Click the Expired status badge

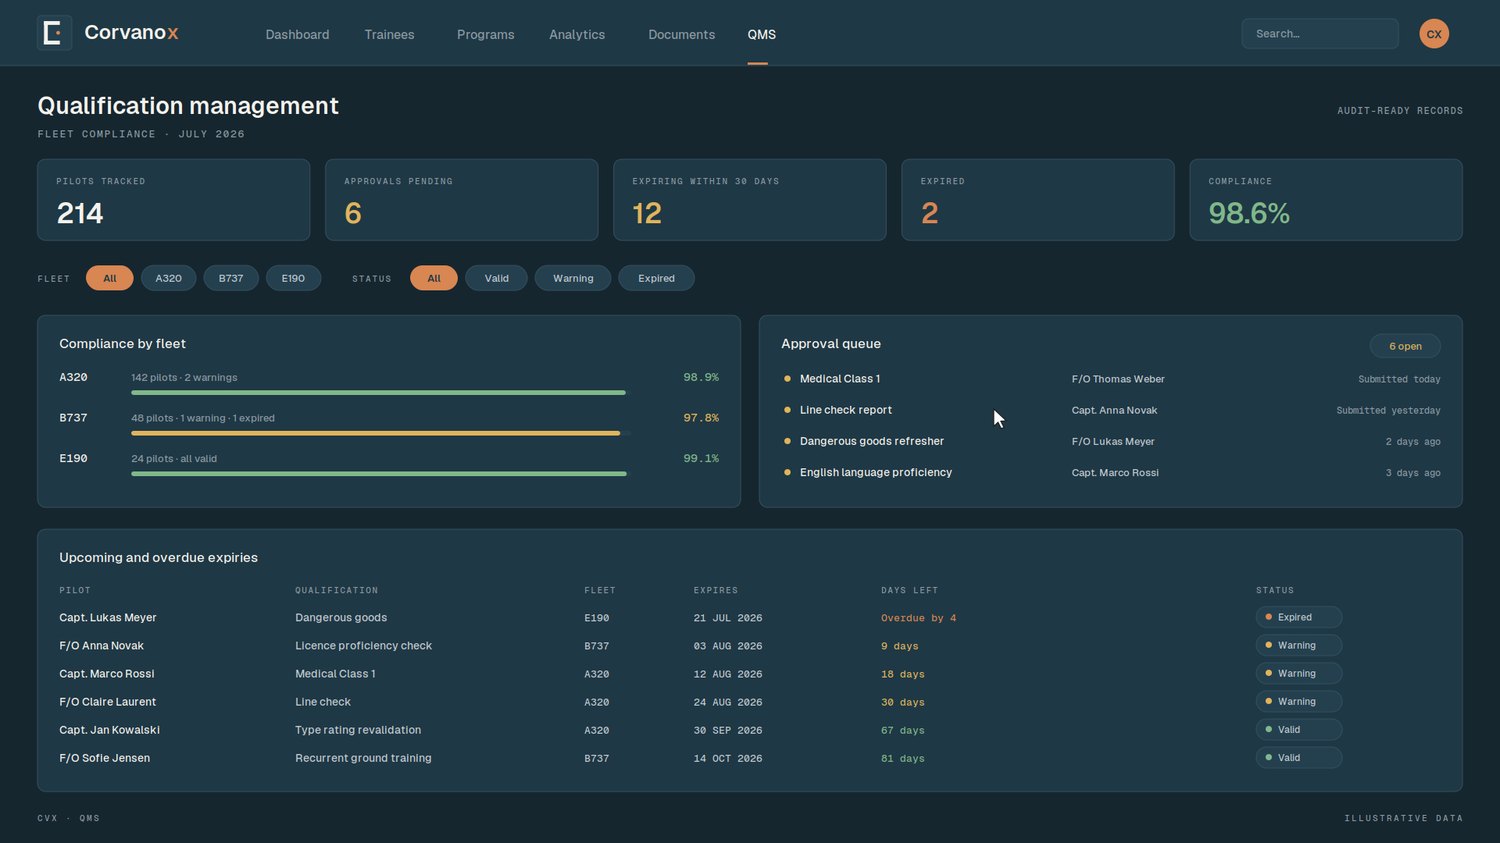tap(1298, 617)
